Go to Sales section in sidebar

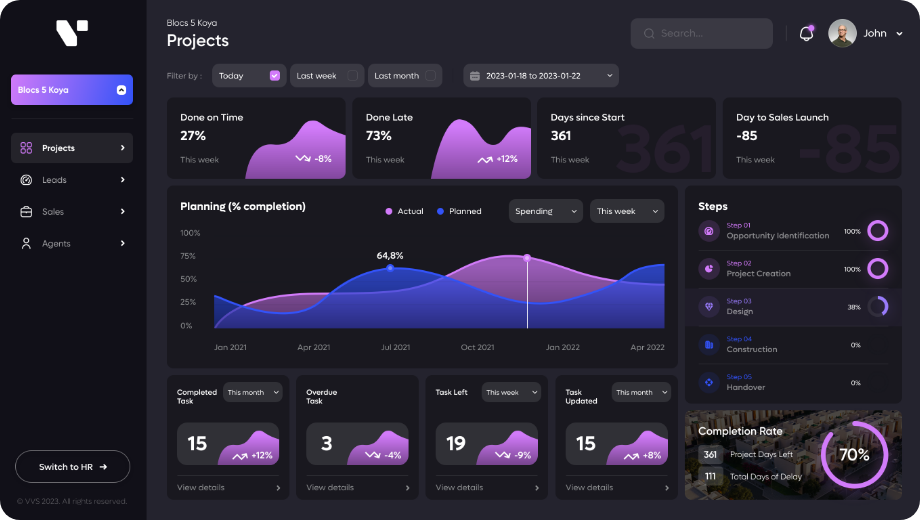[72, 212]
